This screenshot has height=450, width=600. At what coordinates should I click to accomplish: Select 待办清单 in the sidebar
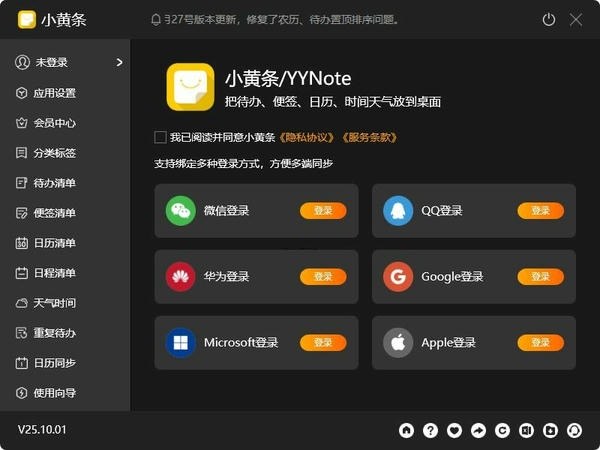tap(46, 183)
